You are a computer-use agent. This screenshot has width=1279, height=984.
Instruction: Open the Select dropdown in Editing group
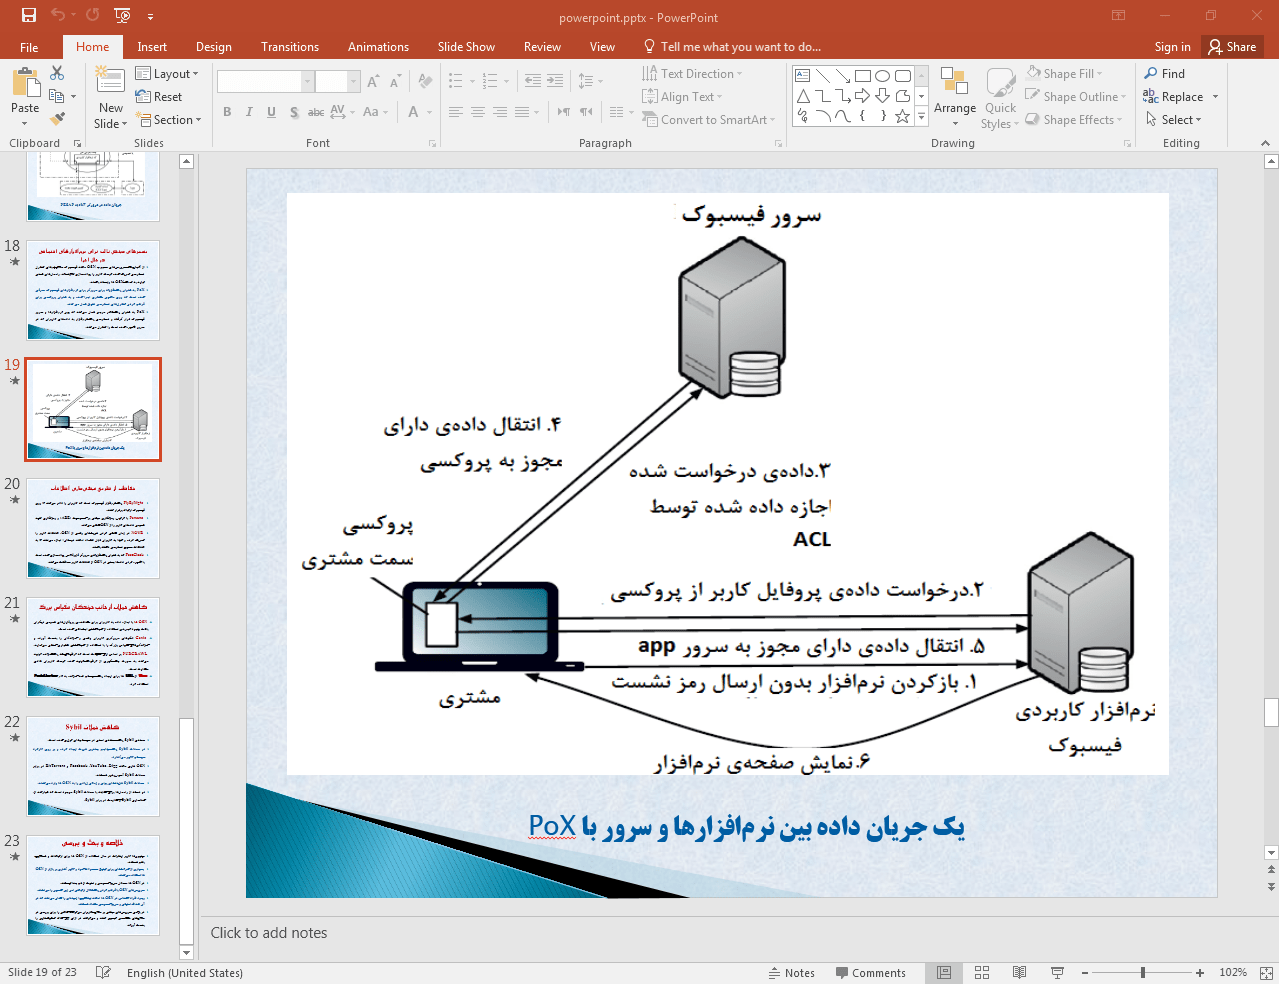pyautogui.click(x=1173, y=119)
